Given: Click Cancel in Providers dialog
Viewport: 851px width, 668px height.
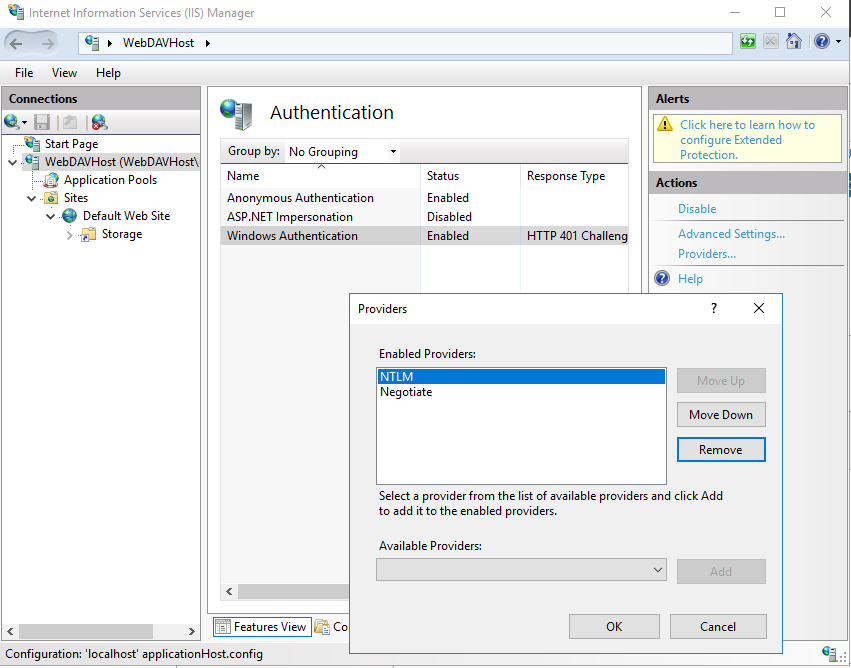Looking at the screenshot, I should pyautogui.click(x=718, y=627).
